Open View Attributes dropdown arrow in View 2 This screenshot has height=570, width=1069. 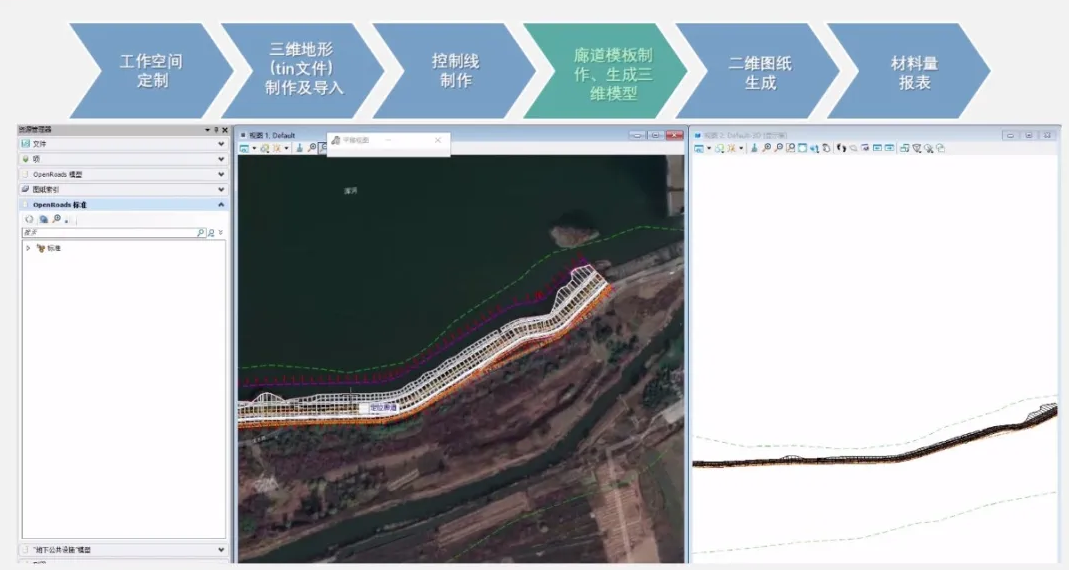tap(709, 148)
